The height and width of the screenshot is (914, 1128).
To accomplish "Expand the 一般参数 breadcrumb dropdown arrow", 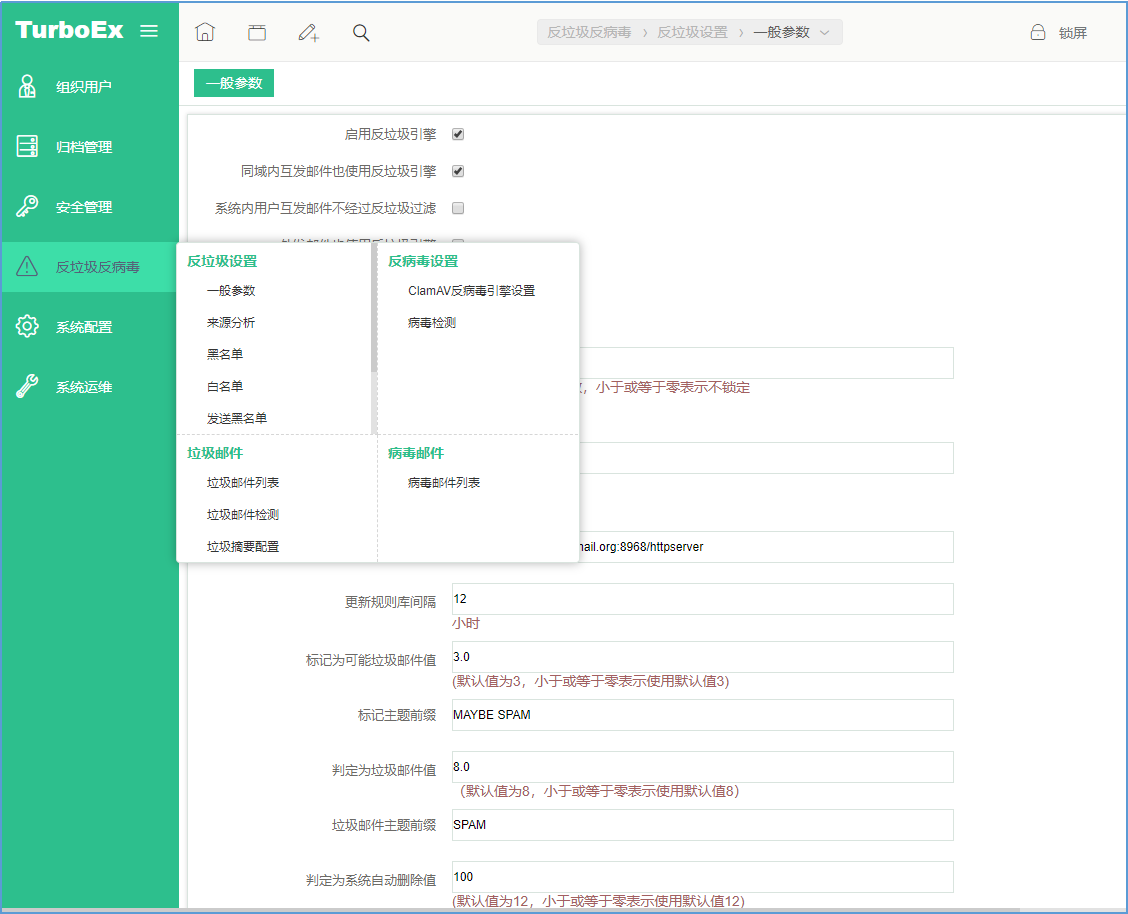I will [825, 33].
